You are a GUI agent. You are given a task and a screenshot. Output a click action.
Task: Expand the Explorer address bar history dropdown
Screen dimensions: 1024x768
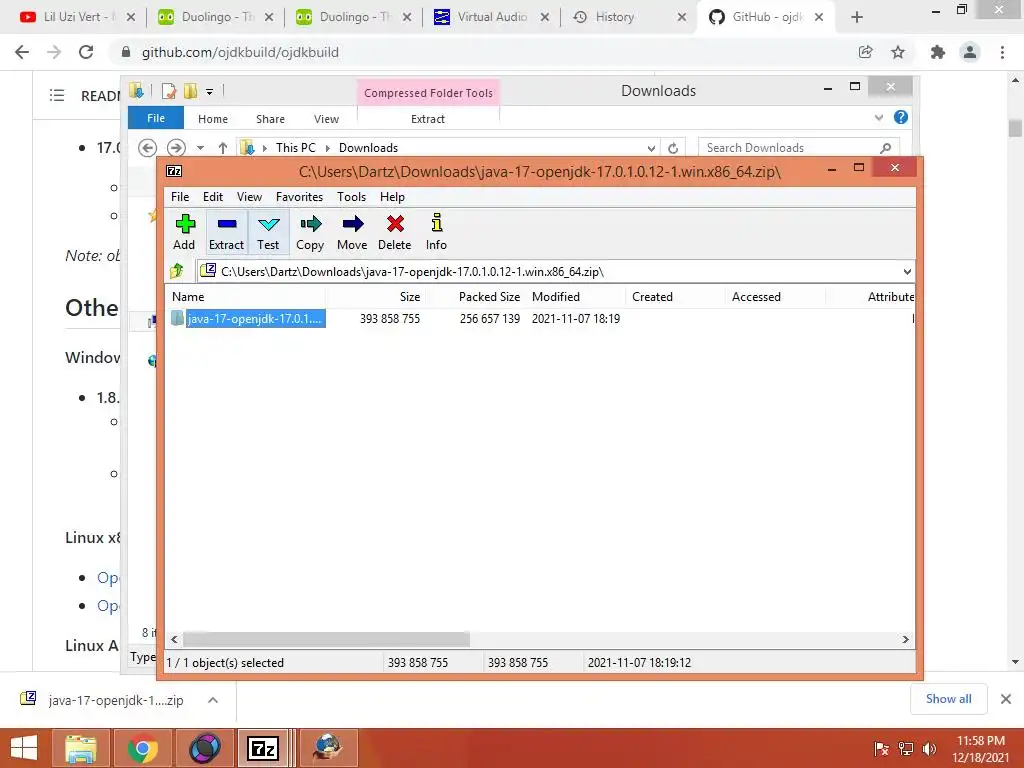tap(651, 148)
